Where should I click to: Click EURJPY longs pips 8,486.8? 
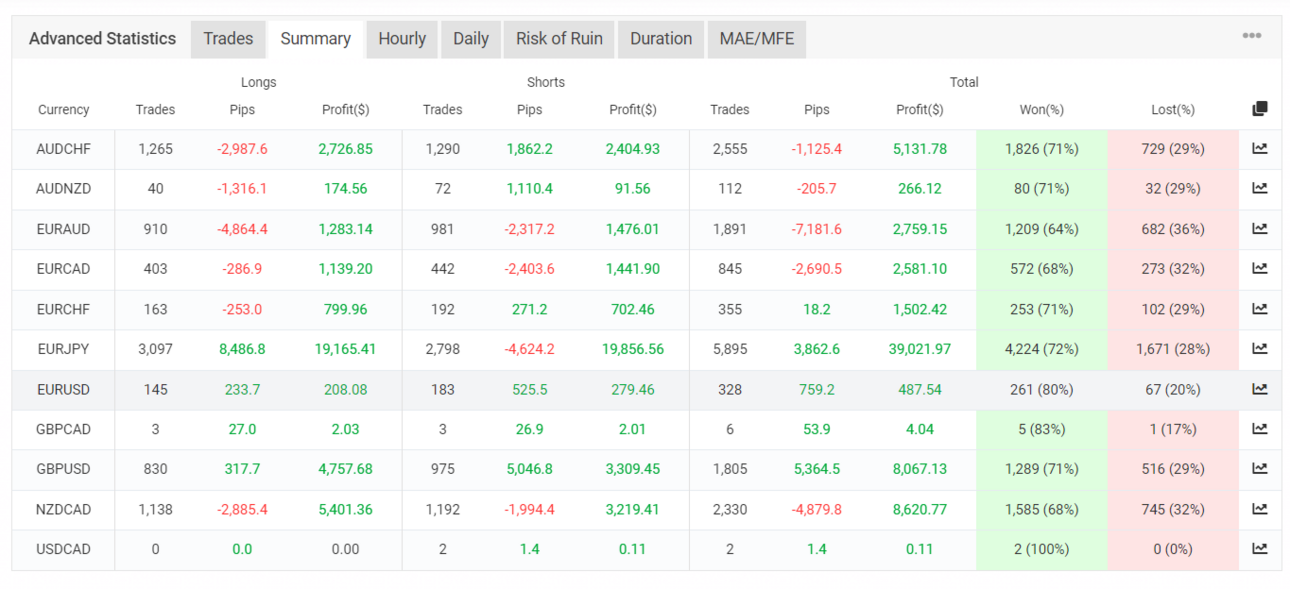(x=242, y=349)
